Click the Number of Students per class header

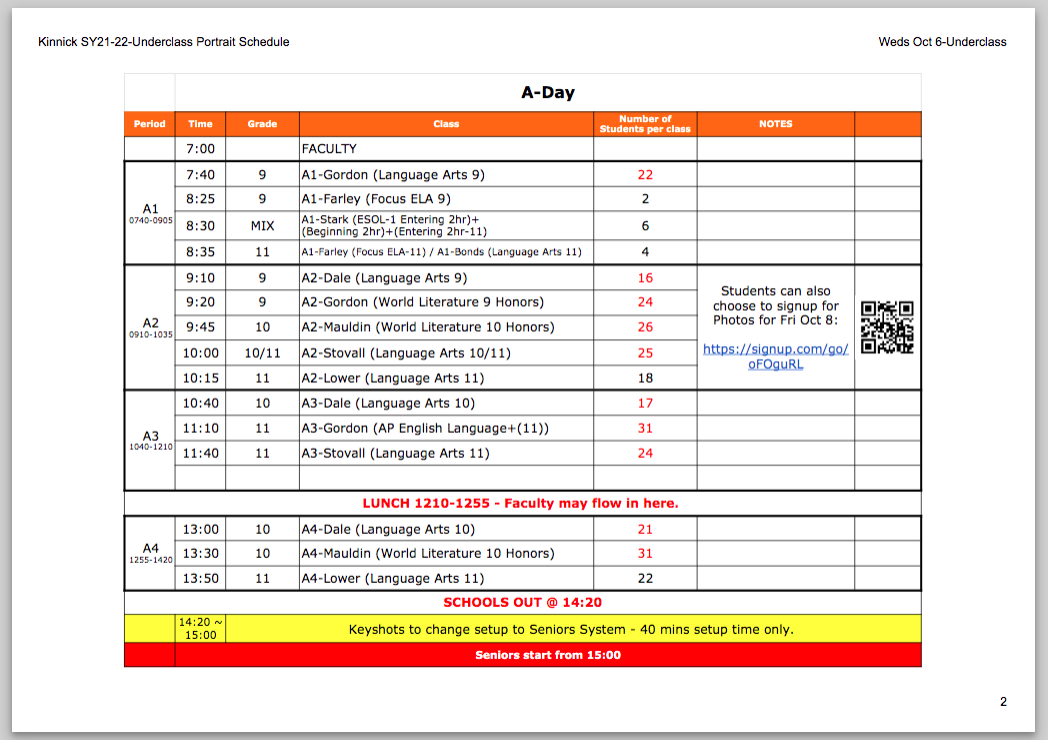[x=645, y=124]
